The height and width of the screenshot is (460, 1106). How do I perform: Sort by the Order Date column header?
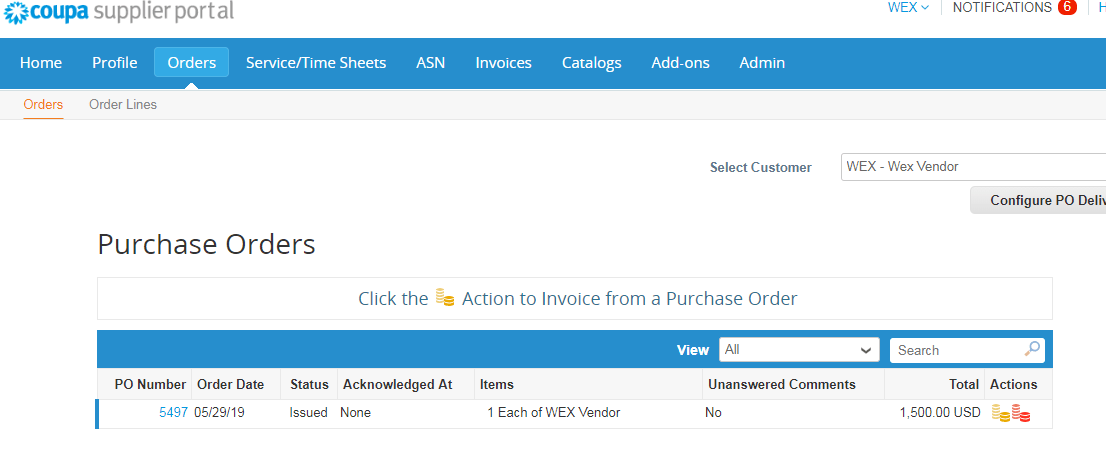coord(231,385)
